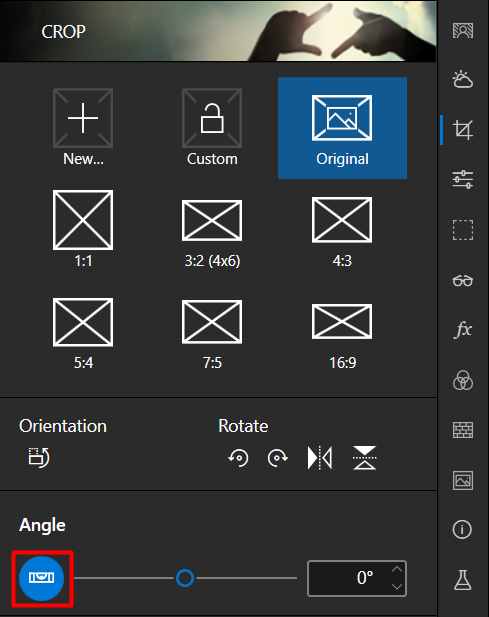
Task: Click the angle slider handle
Action: [x=185, y=578]
